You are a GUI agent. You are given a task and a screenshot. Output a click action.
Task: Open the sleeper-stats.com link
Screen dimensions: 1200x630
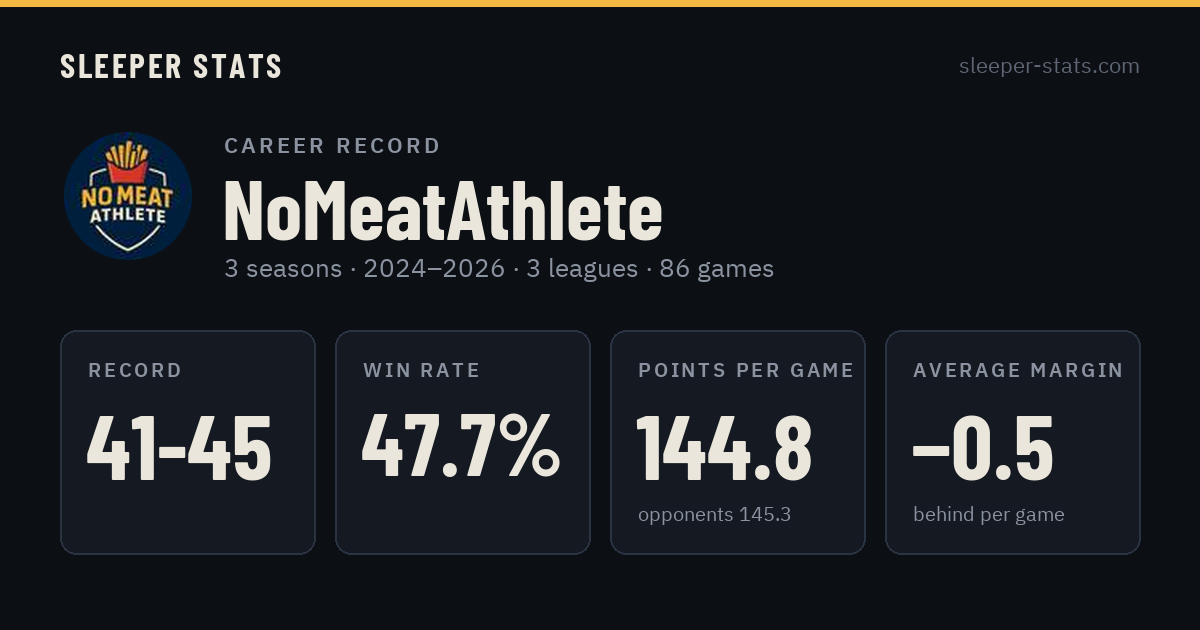coord(1049,66)
